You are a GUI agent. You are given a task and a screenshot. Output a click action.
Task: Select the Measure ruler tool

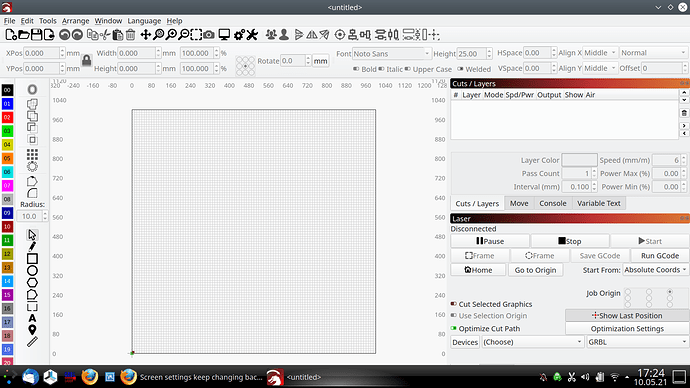click(x=32, y=342)
